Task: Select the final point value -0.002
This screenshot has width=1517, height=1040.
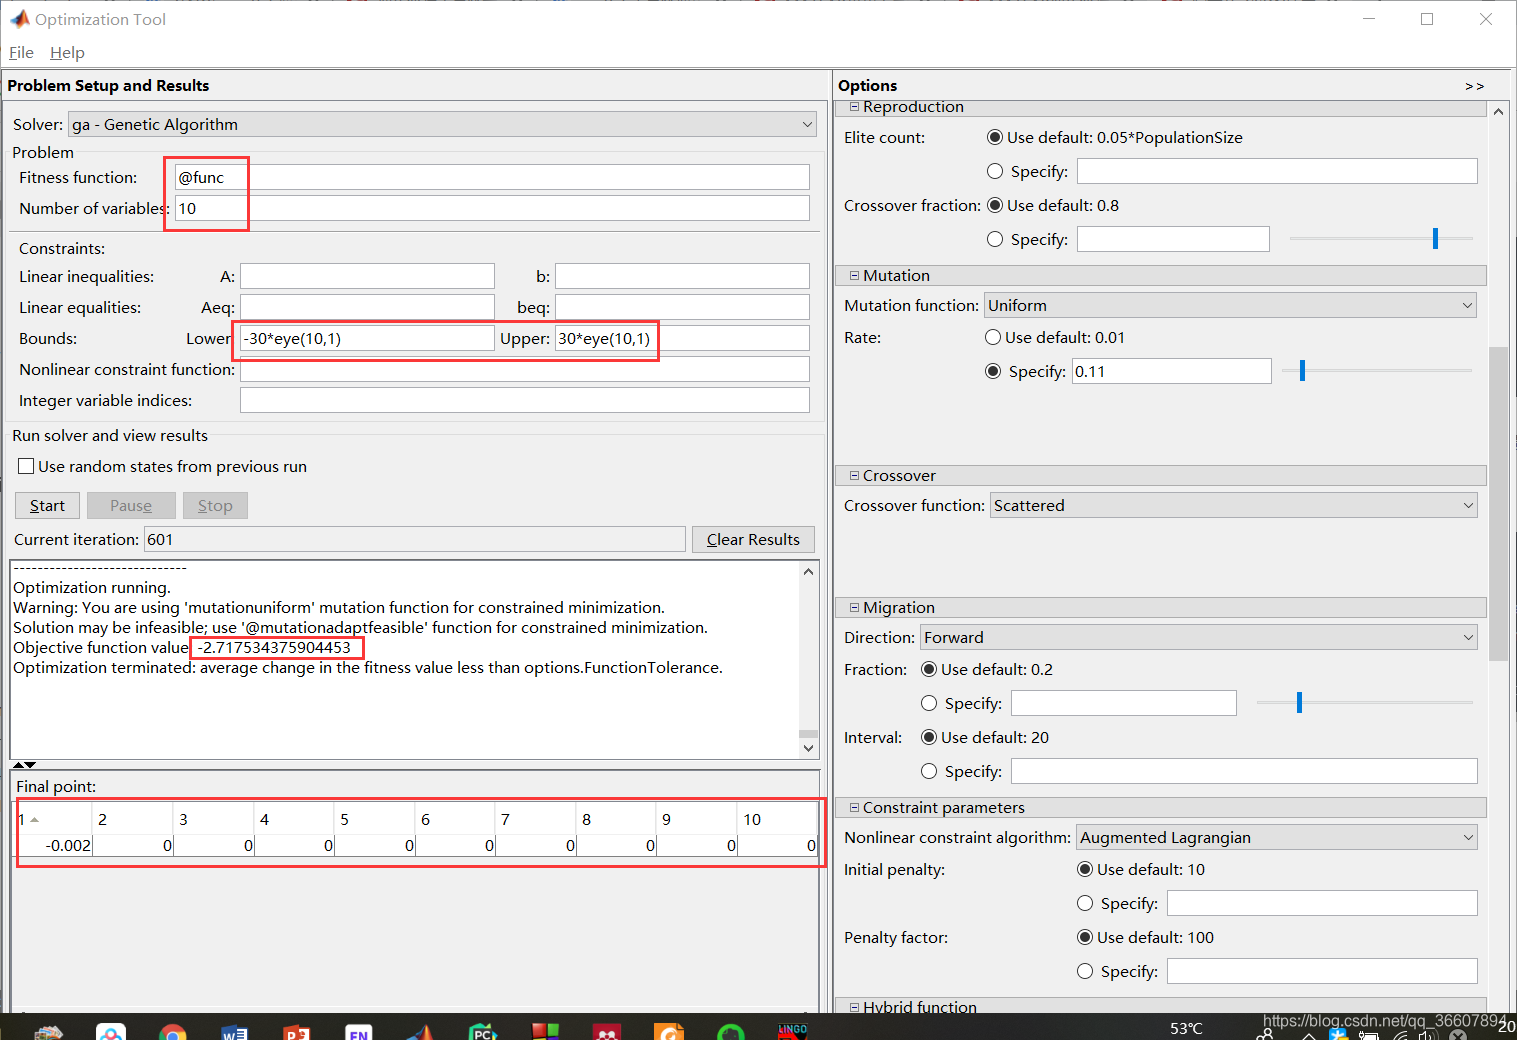Action: (x=55, y=846)
